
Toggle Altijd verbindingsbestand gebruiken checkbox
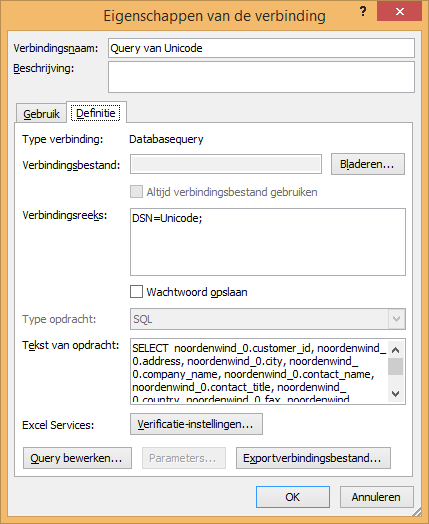pyautogui.click(x=136, y=192)
